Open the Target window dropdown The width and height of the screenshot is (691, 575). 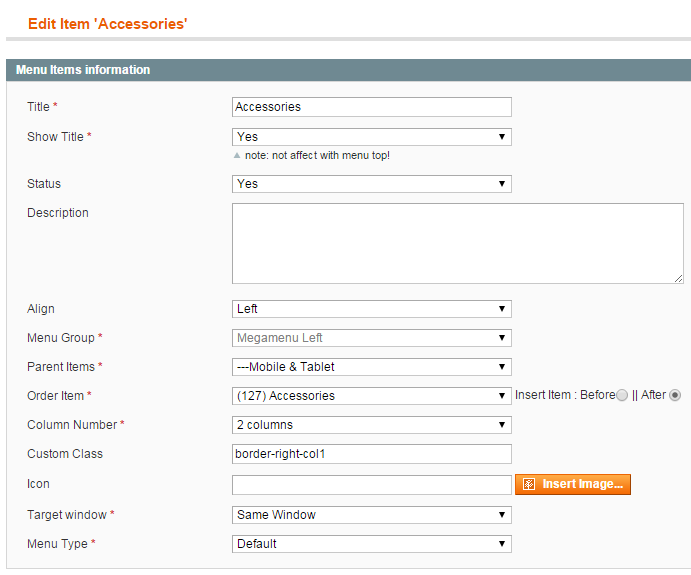click(x=372, y=515)
